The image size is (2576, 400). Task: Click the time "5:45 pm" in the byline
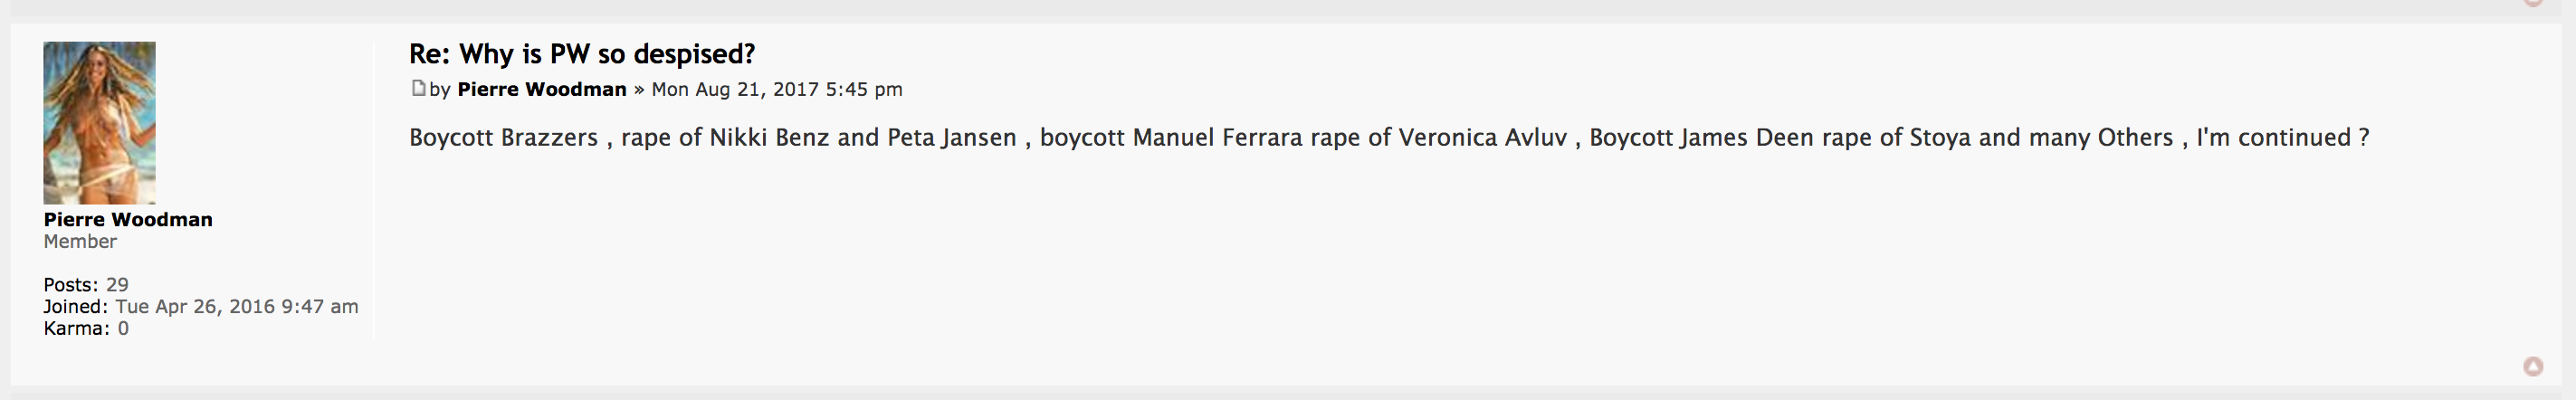[x=864, y=89]
